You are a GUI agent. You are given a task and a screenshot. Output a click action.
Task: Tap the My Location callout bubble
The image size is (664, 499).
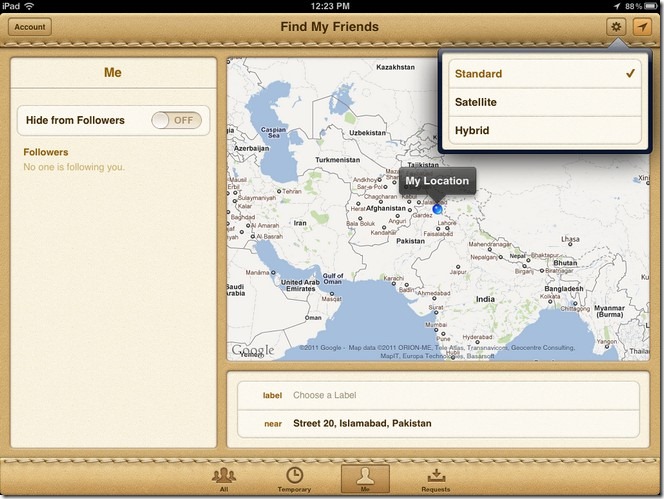(x=437, y=181)
